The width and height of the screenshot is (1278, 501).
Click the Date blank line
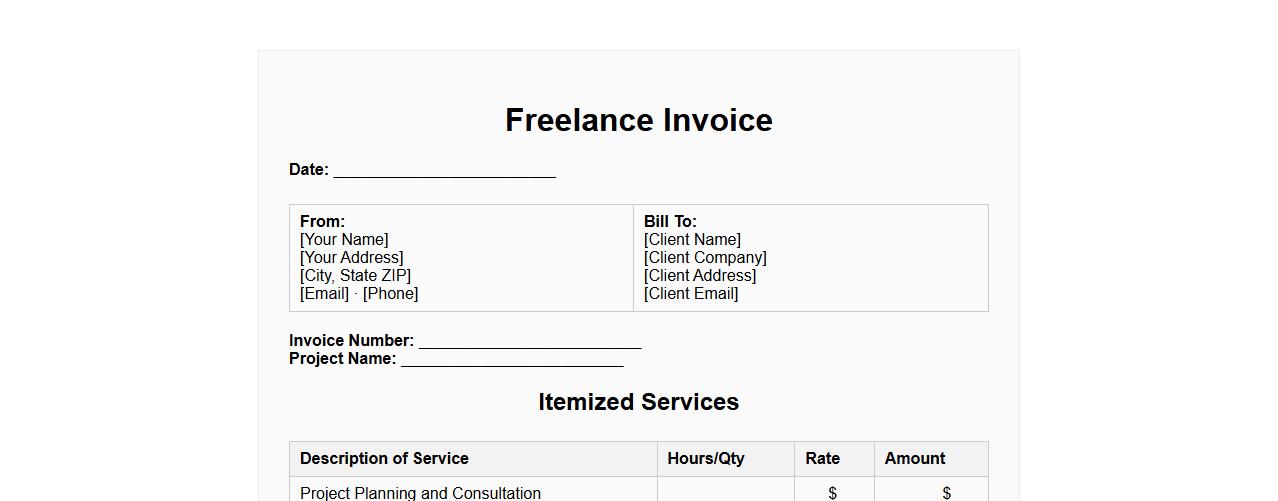(444, 170)
